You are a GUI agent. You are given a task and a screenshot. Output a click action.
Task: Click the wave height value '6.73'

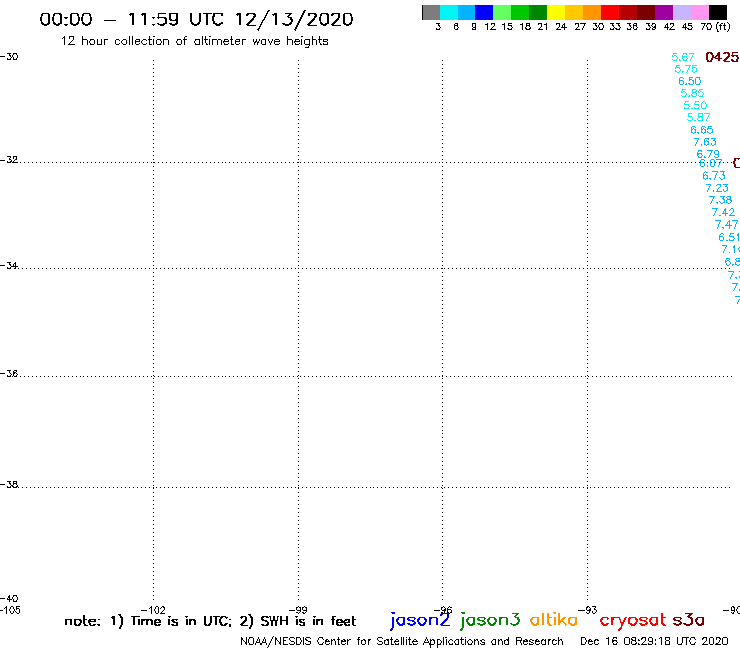coord(714,176)
